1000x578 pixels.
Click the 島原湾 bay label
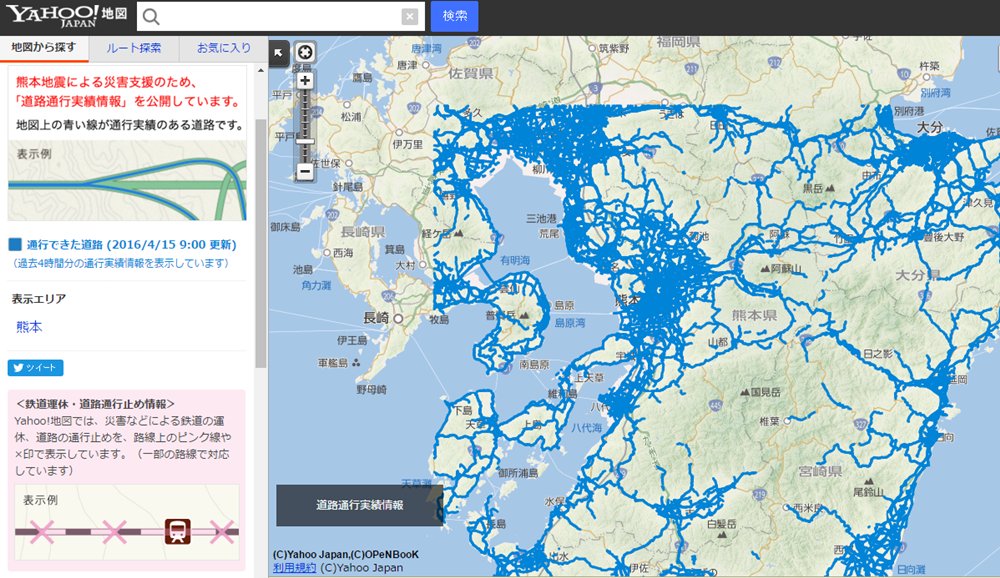[570, 323]
